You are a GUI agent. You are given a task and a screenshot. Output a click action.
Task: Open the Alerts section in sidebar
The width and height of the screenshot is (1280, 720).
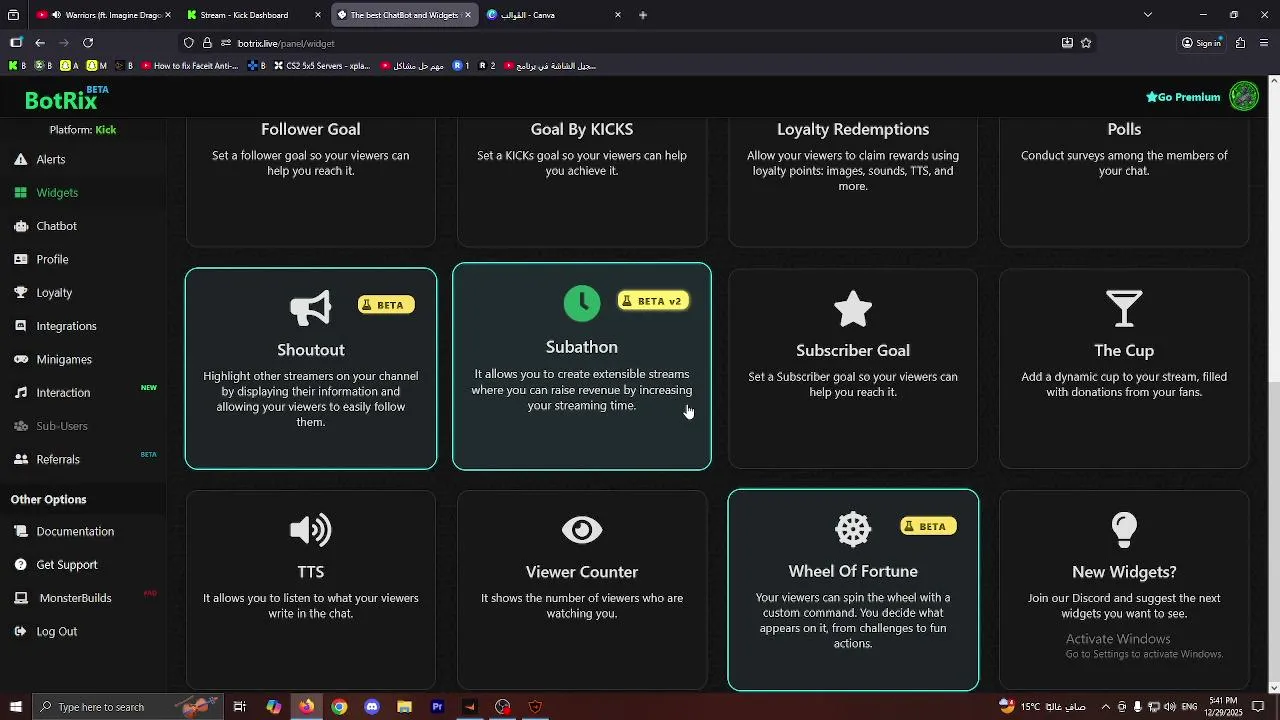[51, 159]
